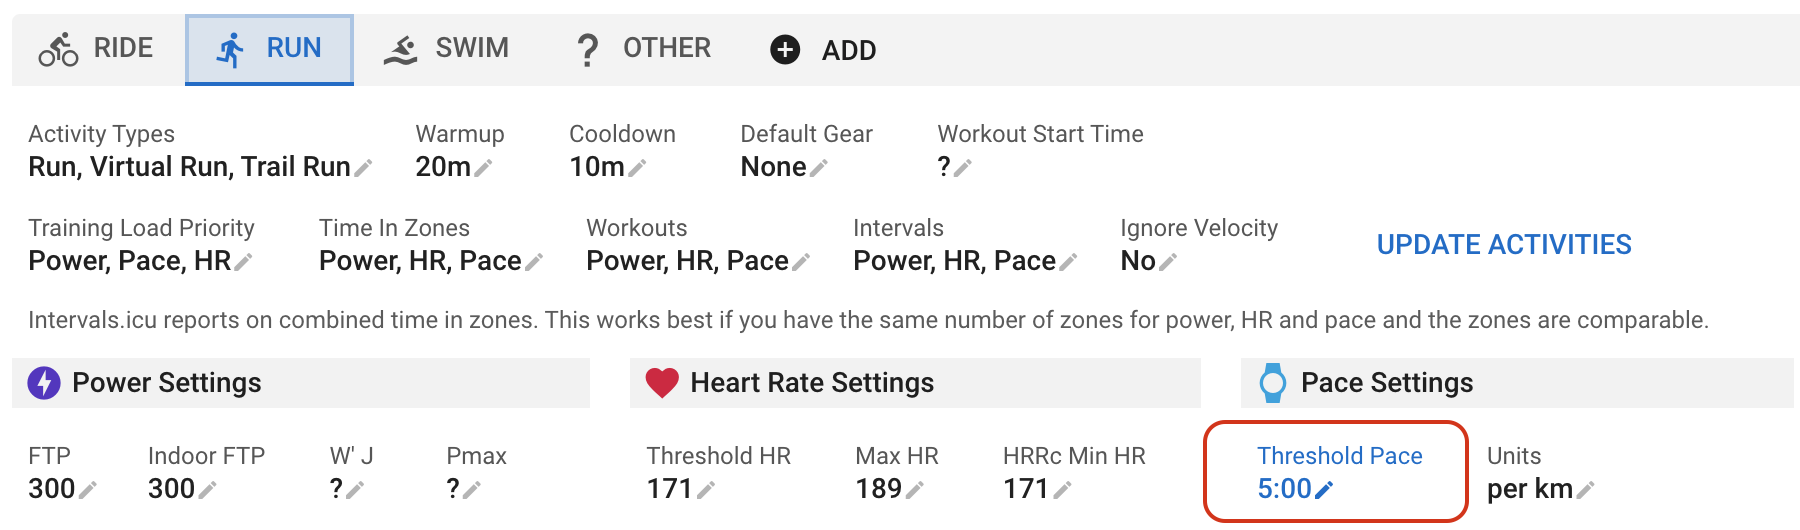Click UPDATE ACTIVITIES link

pos(1503,245)
